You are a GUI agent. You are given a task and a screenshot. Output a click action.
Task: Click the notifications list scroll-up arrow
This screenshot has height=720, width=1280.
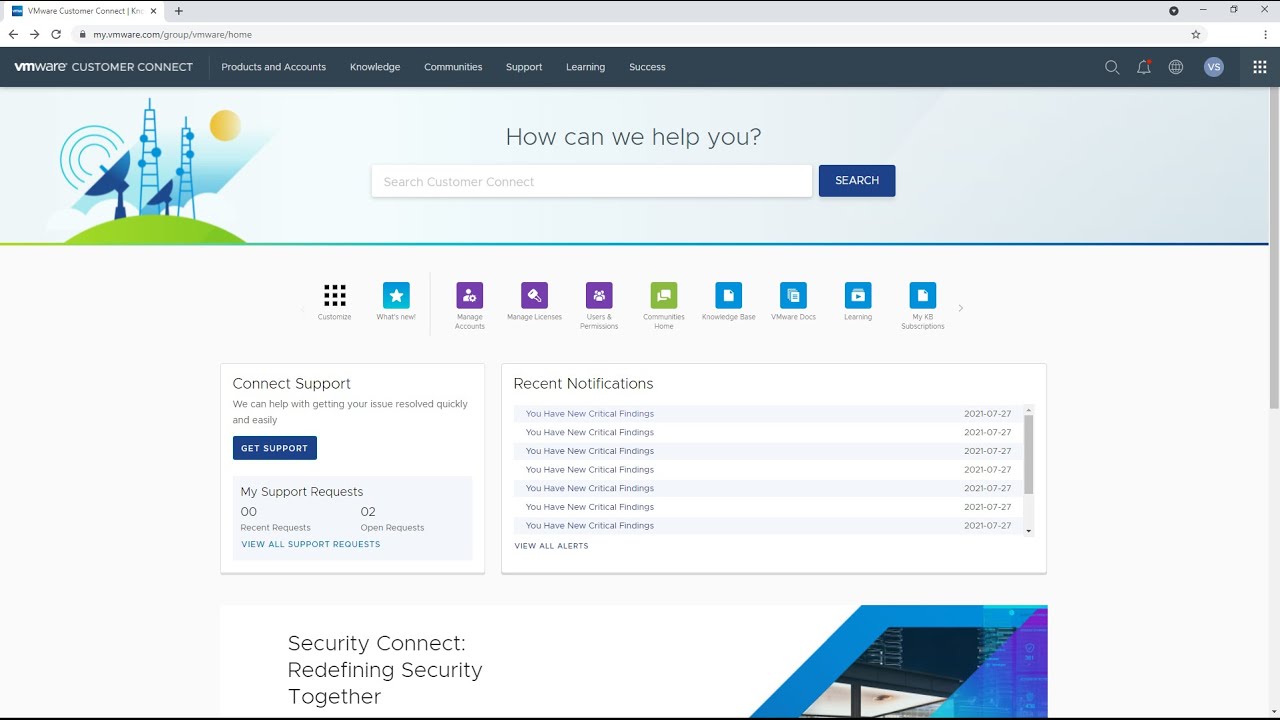pyautogui.click(x=1028, y=410)
